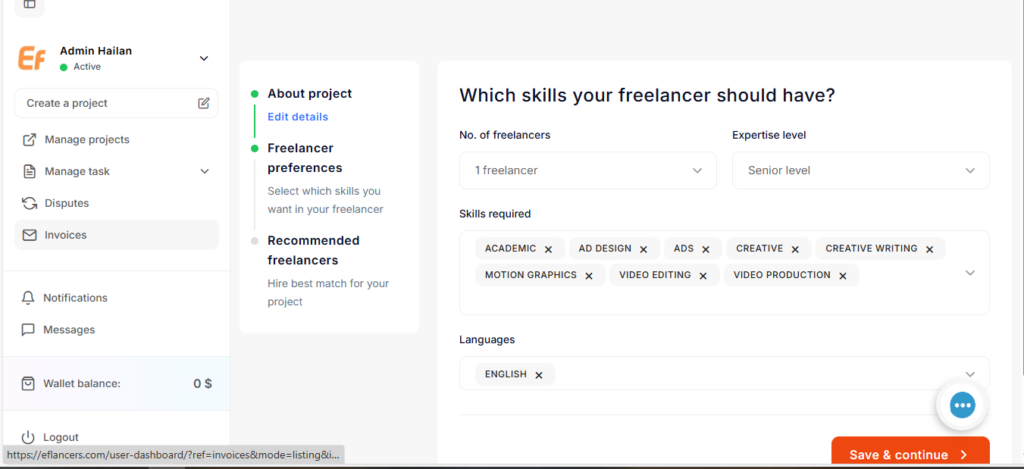The height and width of the screenshot is (469, 1024).
Task: Open the Expertise level dropdown
Action: (860, 170)
